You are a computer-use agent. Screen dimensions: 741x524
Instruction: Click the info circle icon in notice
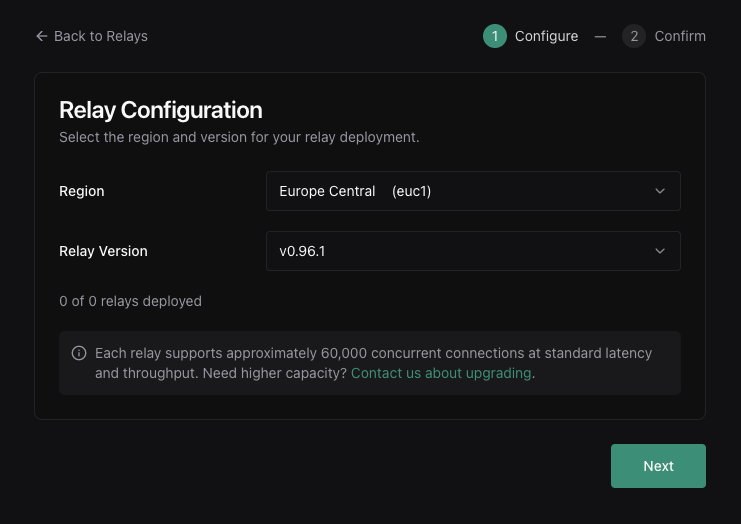pyautogui.click(x=79, y=353)
